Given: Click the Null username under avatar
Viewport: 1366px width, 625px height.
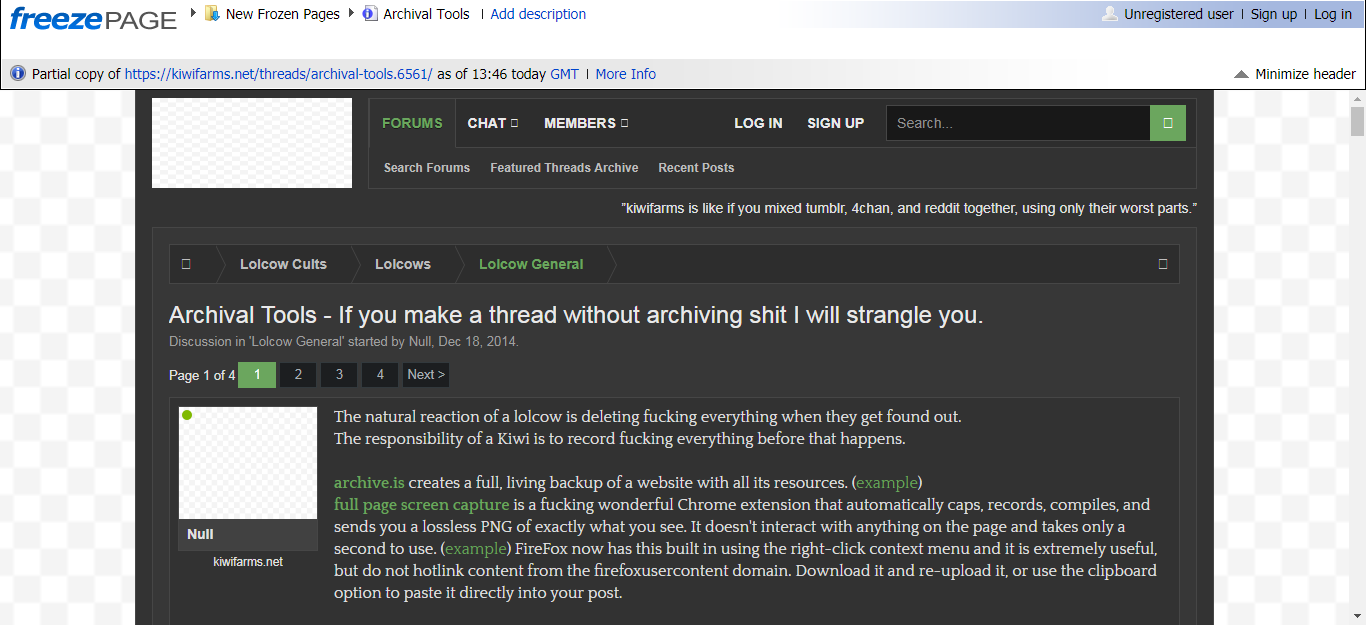Looking at the screenshot, I should [x=200, y=534].
